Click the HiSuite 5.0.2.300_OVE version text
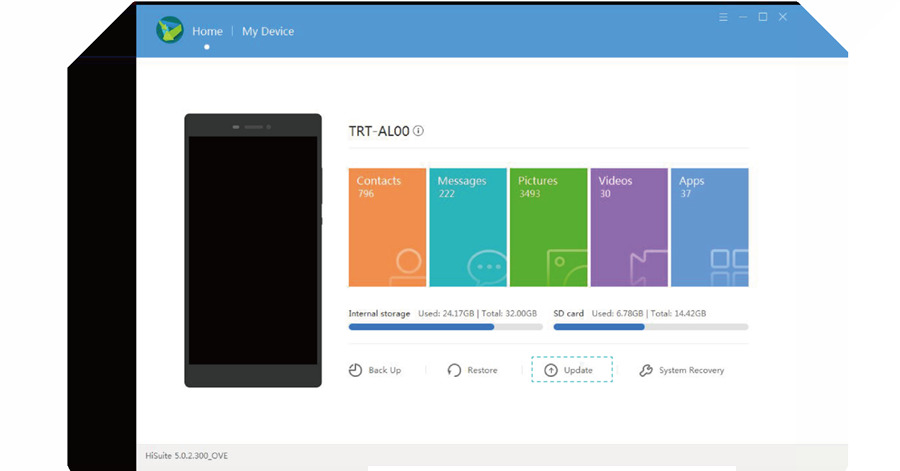Image resolution: width=900 pixels, height=471 pixels. tap(187, 456)
